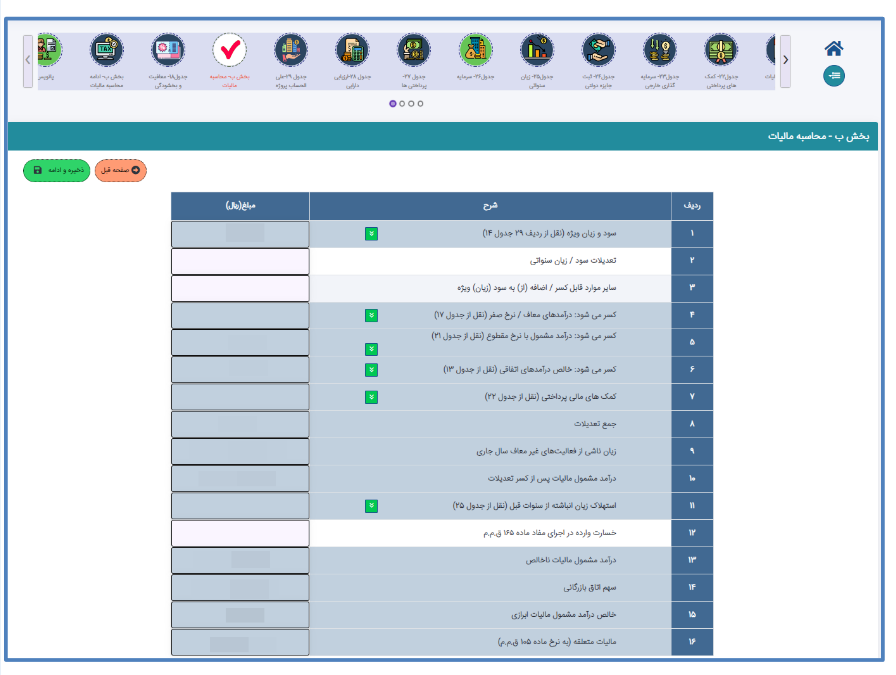Open Table 26 capital icon (سرمایه)
Viewport: 896px width, 675px height.
point(475,50)
